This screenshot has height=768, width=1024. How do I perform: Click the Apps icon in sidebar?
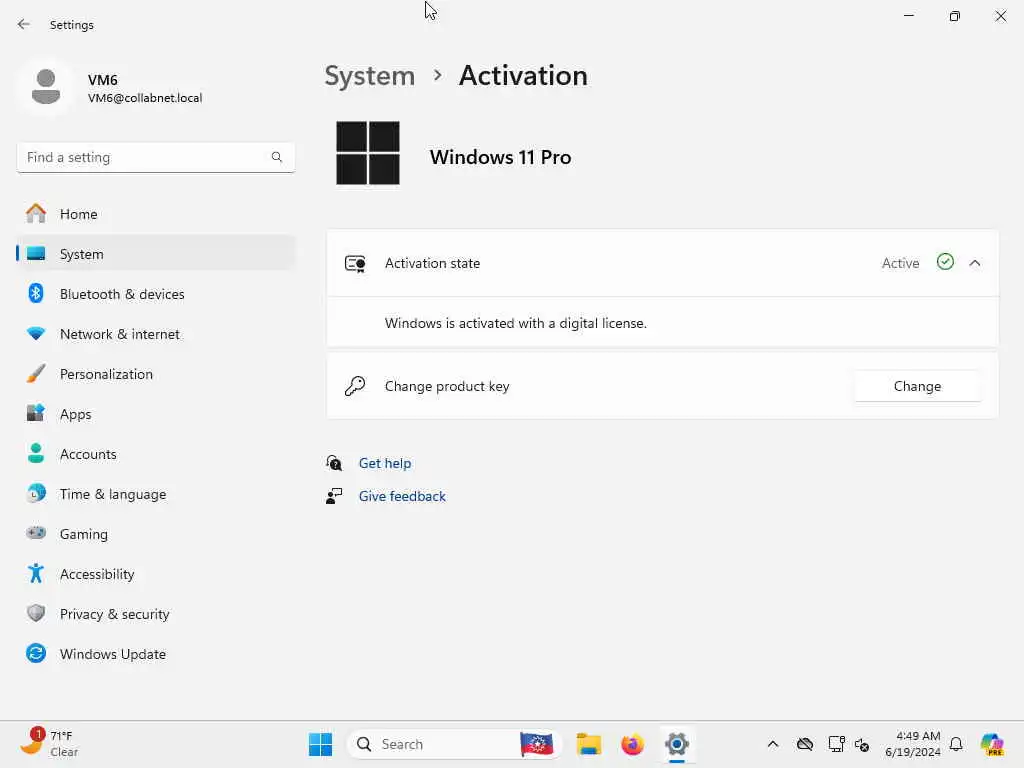tap(36, 413)
